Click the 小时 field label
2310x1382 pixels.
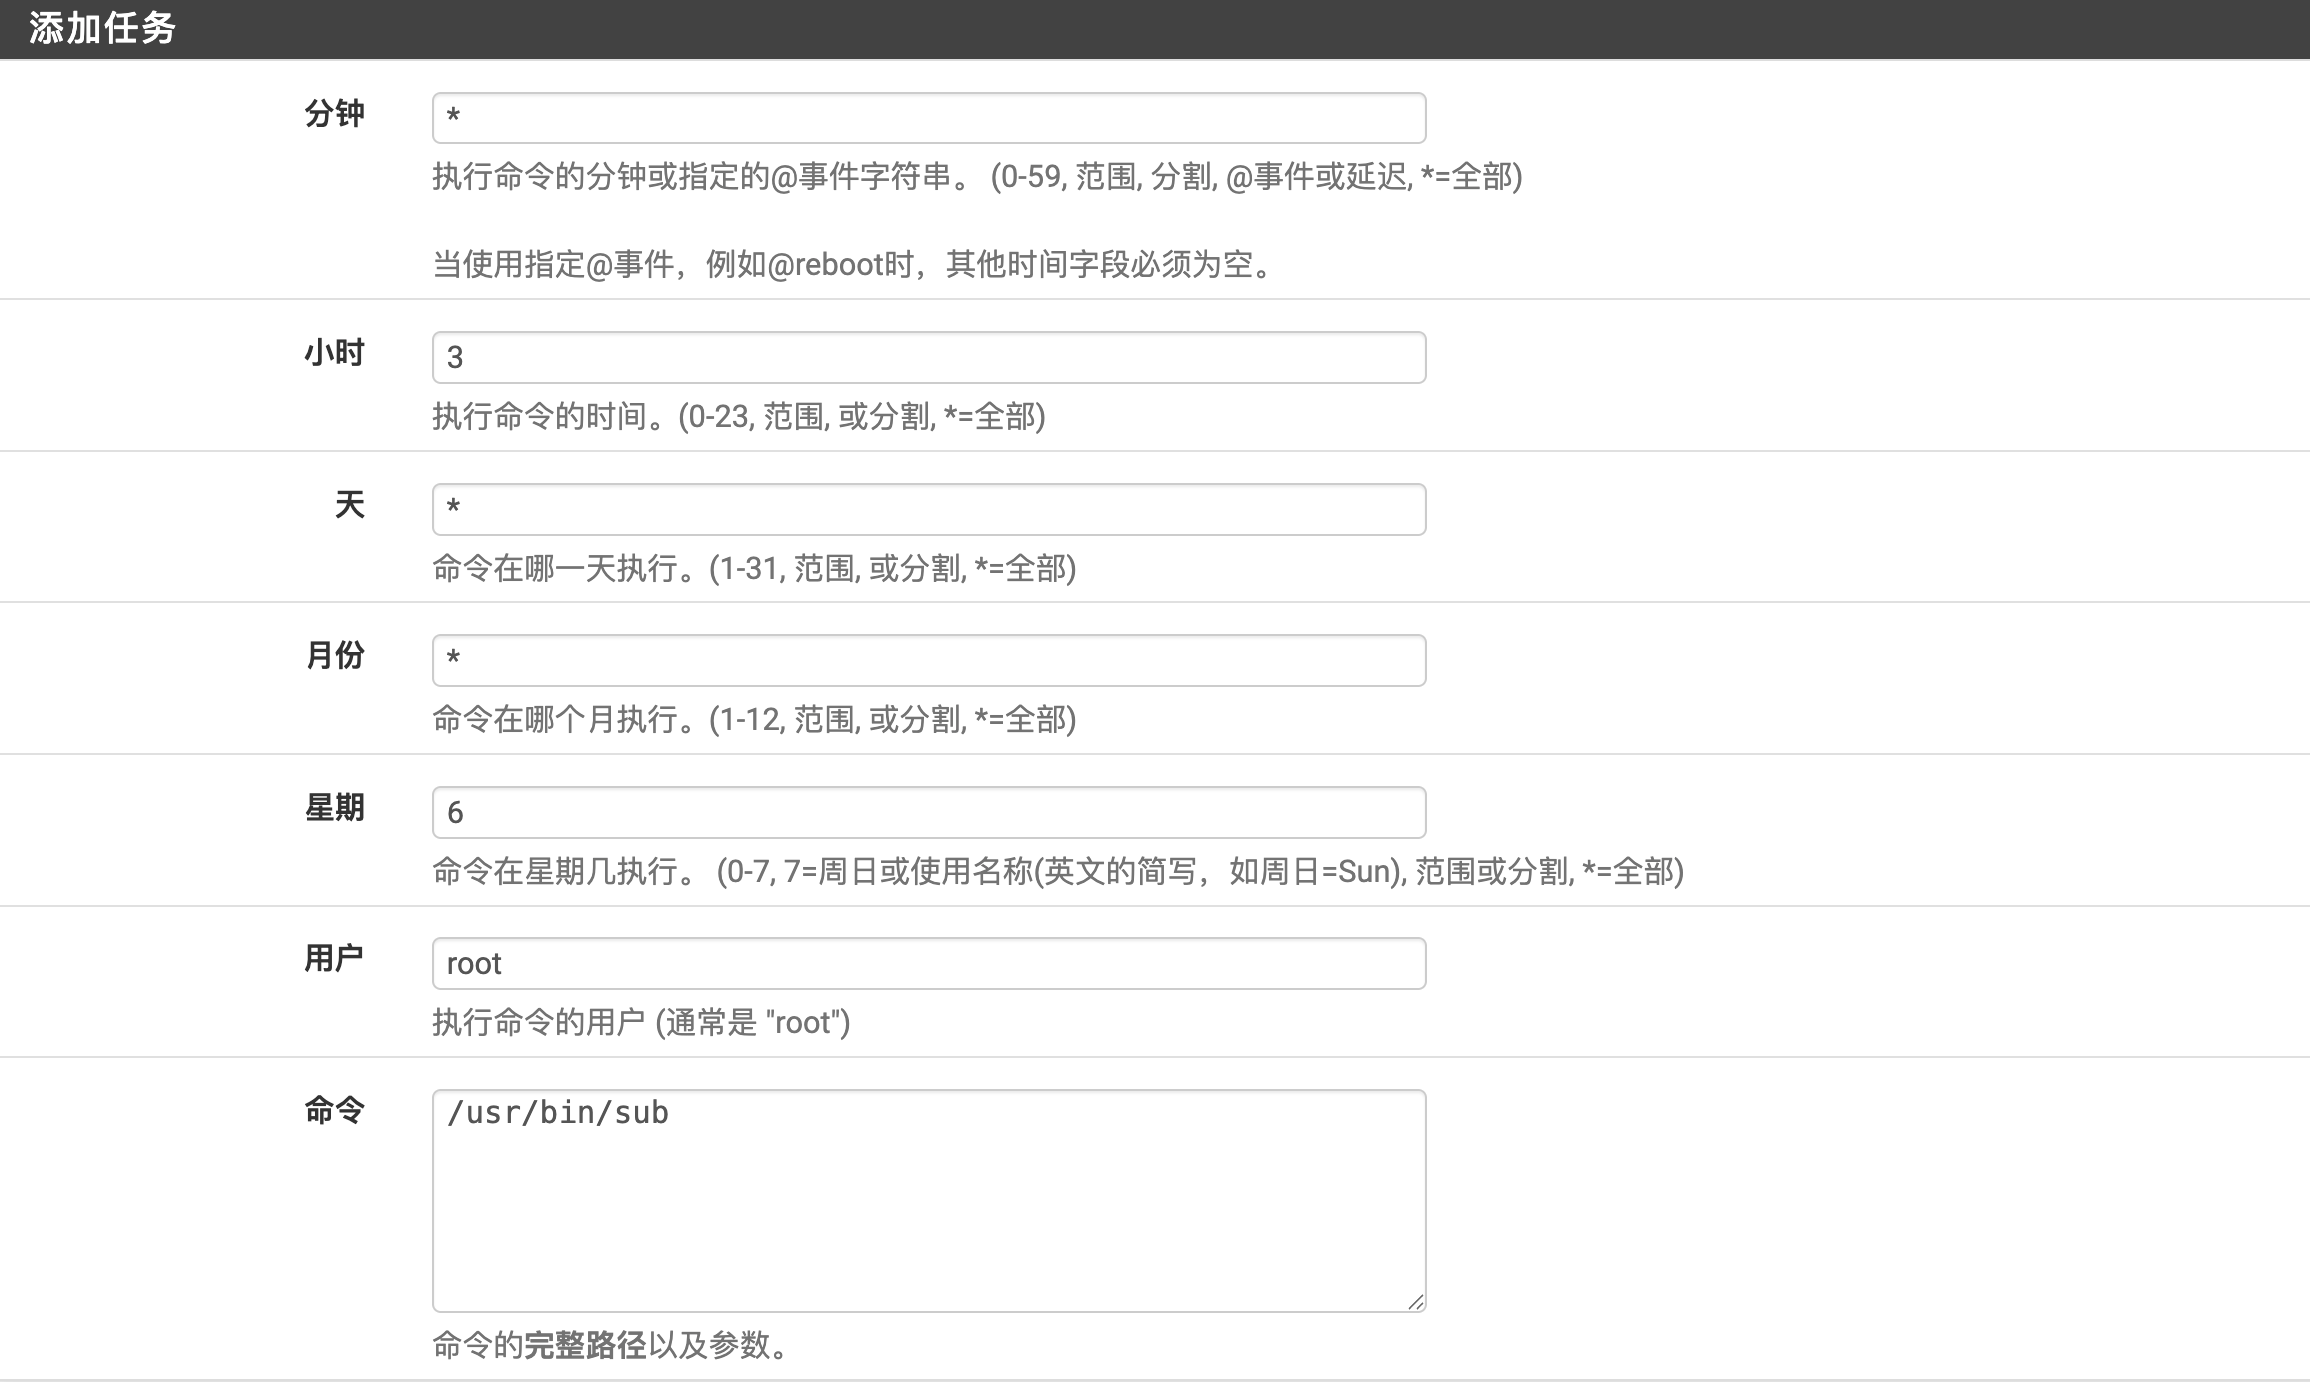pyautogui.click(x=334, y=353)
